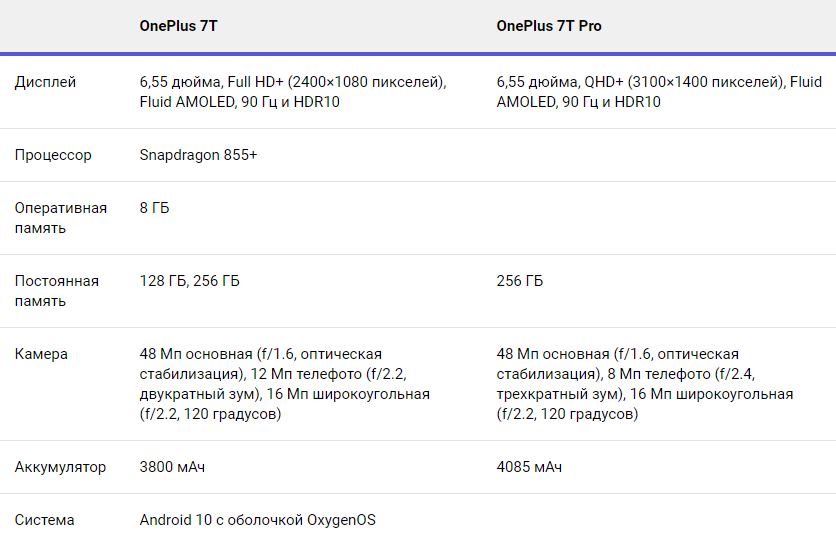This screenshot has height=545, width=836.
Task: Click the 4085 мАч battery value
Action: (x=529, y=467)
